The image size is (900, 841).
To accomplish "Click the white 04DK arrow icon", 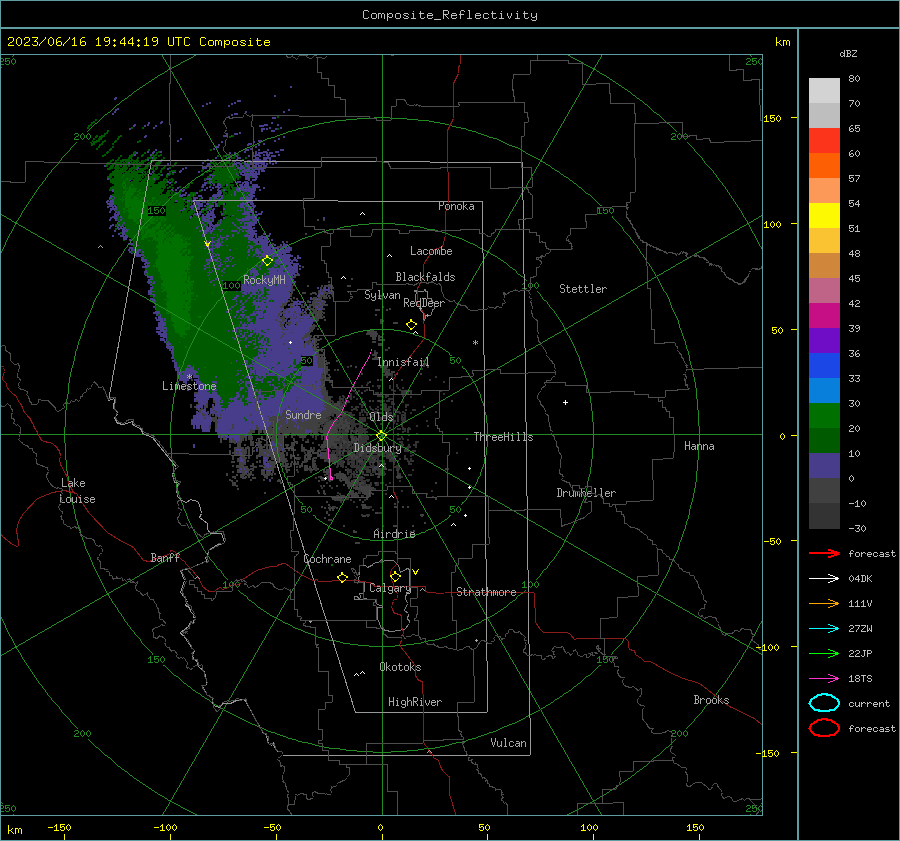I will 824,578.
